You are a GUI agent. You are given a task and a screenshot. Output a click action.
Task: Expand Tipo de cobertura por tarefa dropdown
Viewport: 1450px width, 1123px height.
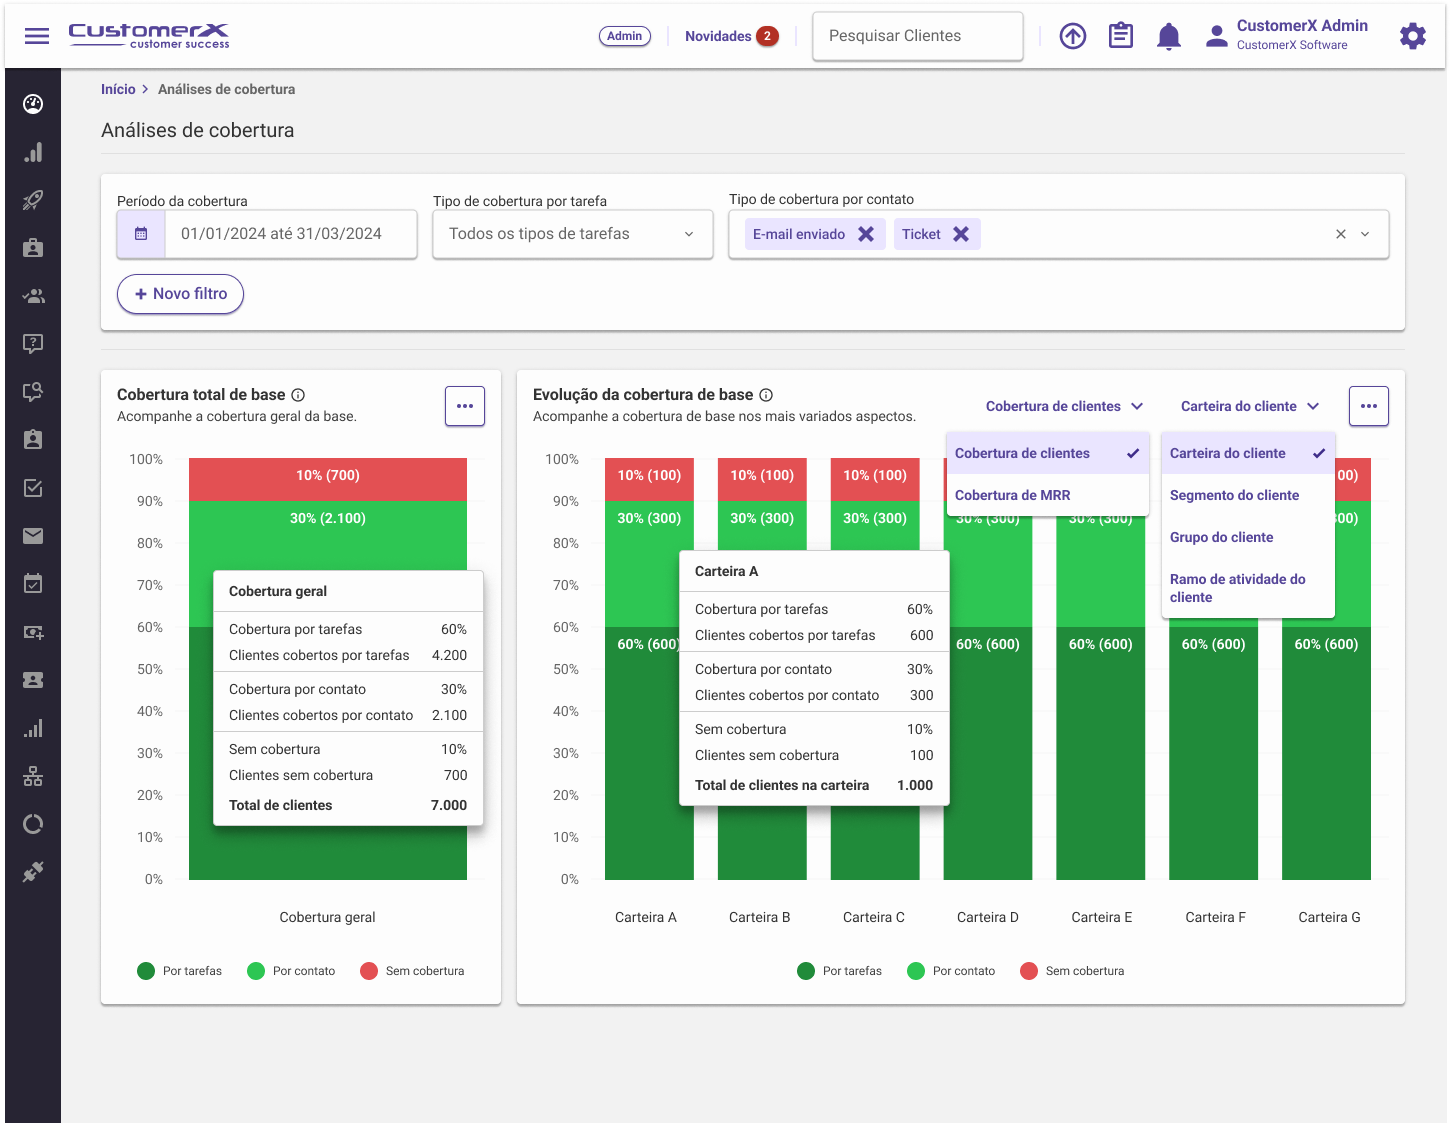click(572, 234)
